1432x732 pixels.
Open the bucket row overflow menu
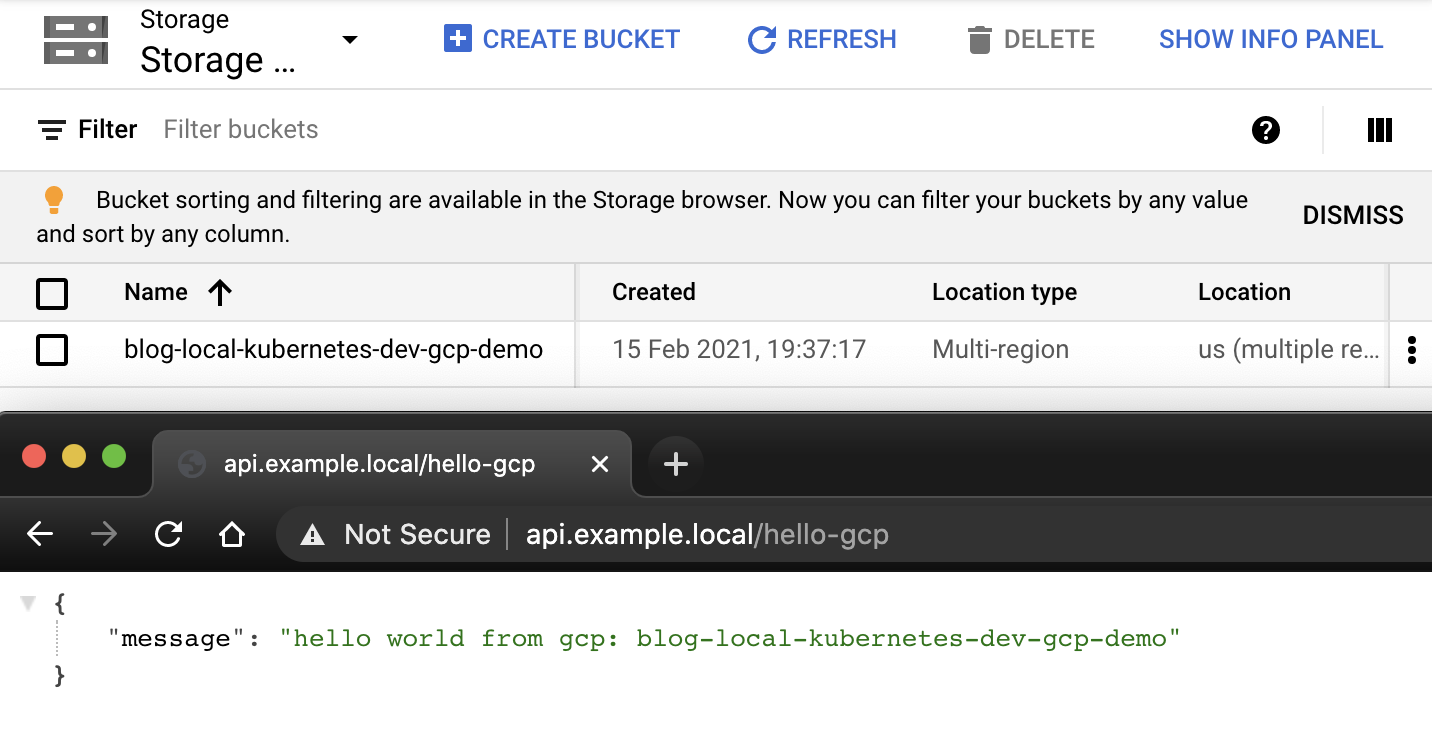click(1412, 350)
